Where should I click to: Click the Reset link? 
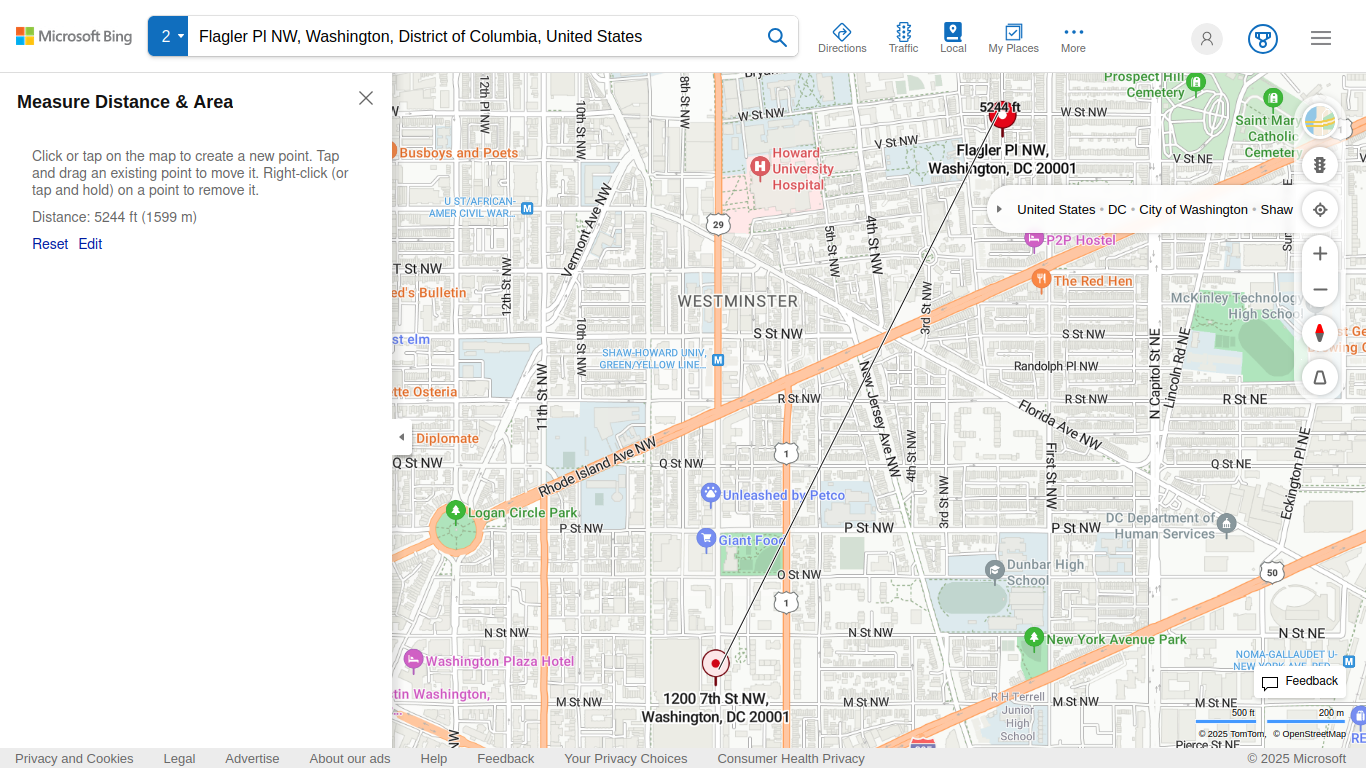click(x=50, y=244)
